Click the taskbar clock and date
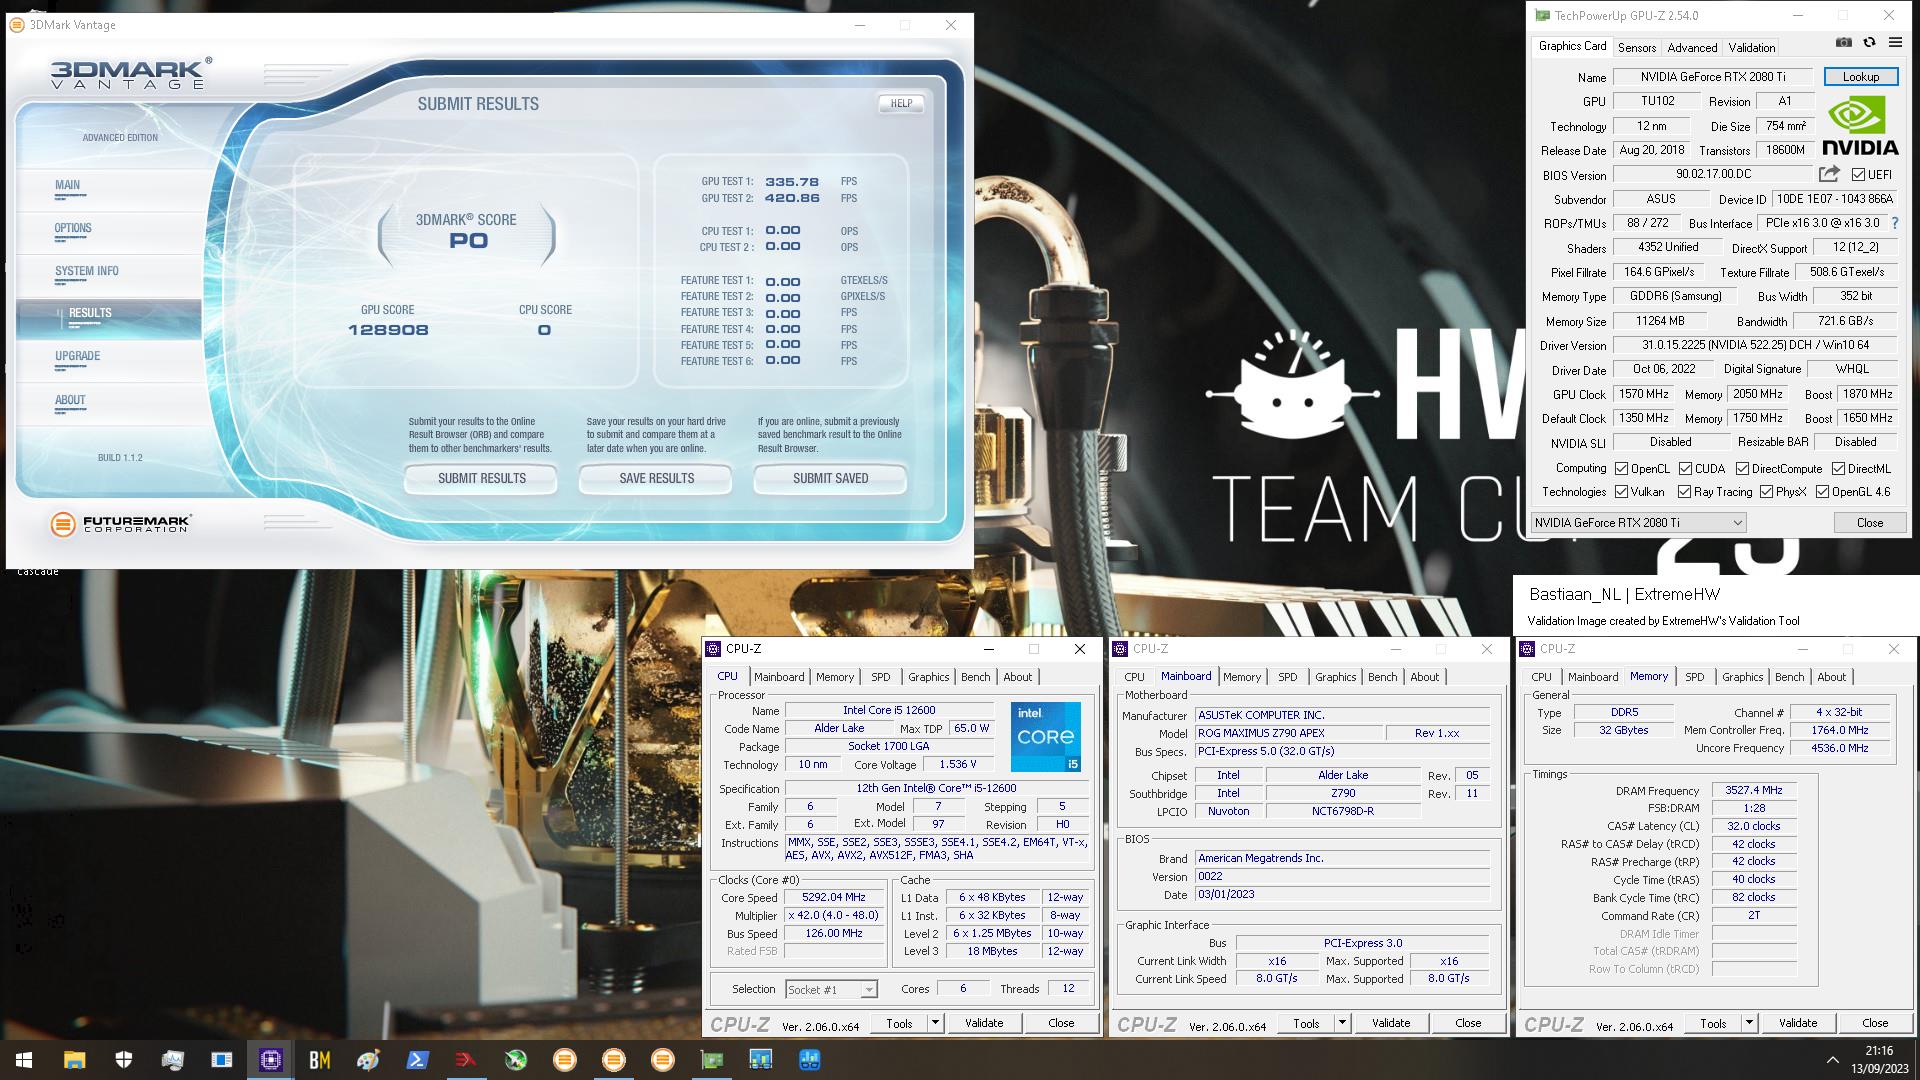This screenshot has height=1080, width=1920. coord(1879,1060)
